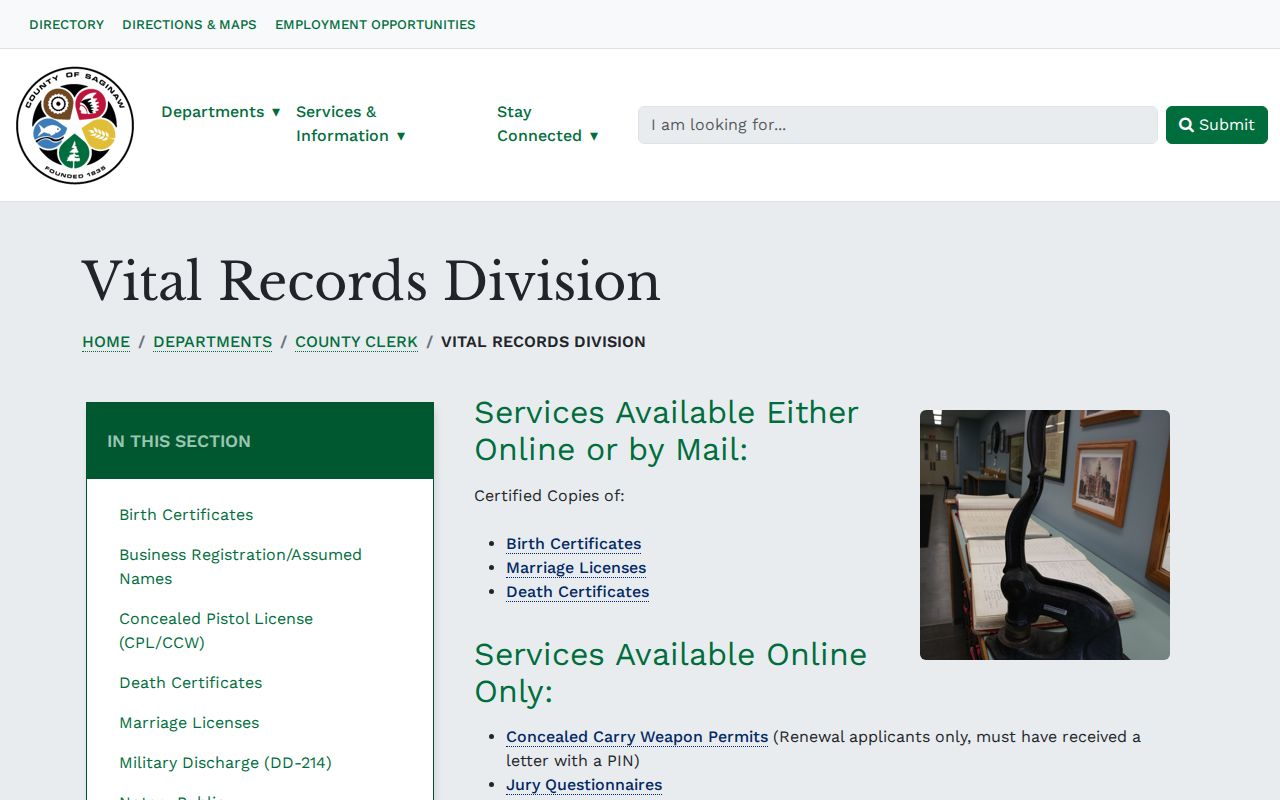Screen dimensions: 1280x800
Task: Click the records room seal press photo
Action: [x=1045, y=535]
